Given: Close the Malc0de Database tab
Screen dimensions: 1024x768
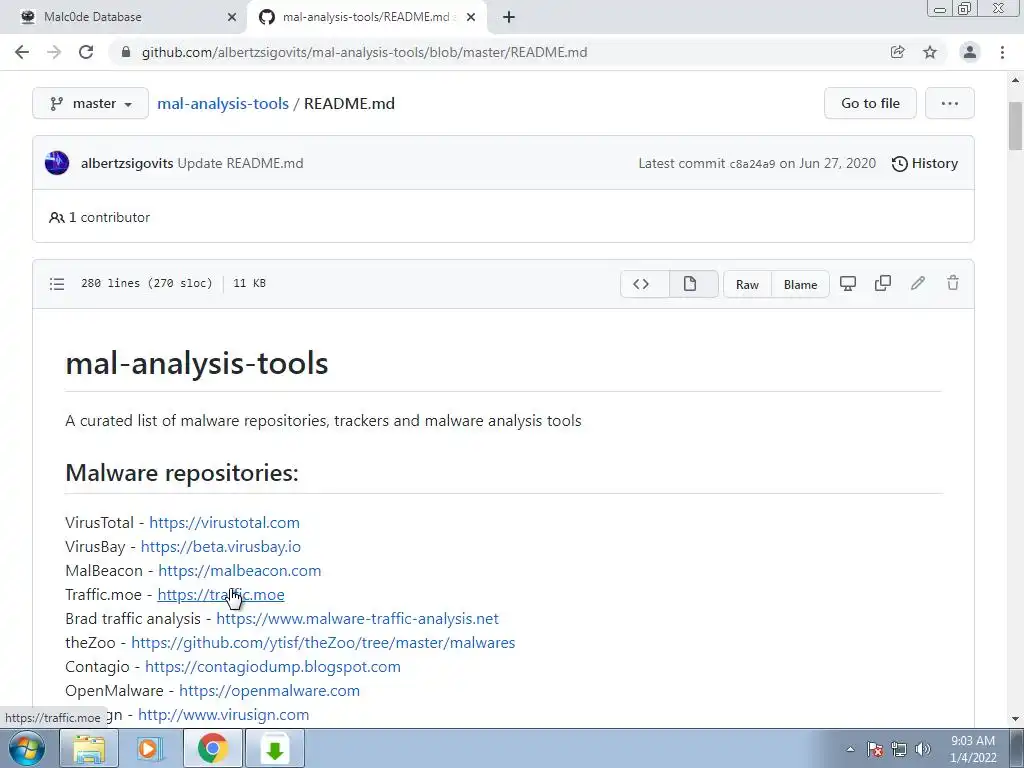Looking at the screenshot, I should [232, 17].
